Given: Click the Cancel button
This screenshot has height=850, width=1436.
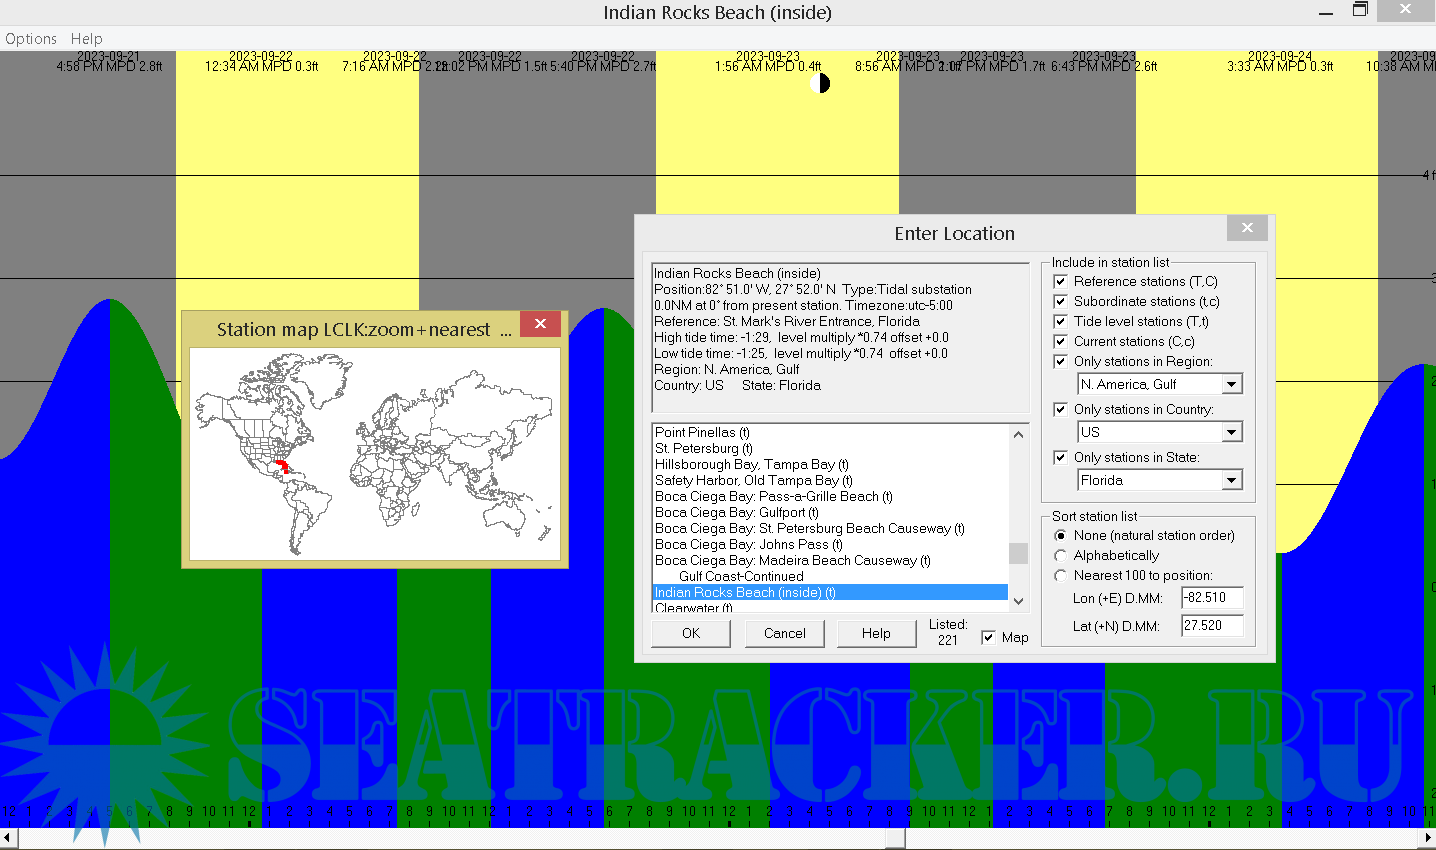Looking at the screenshot, I should tap(784, 634).
